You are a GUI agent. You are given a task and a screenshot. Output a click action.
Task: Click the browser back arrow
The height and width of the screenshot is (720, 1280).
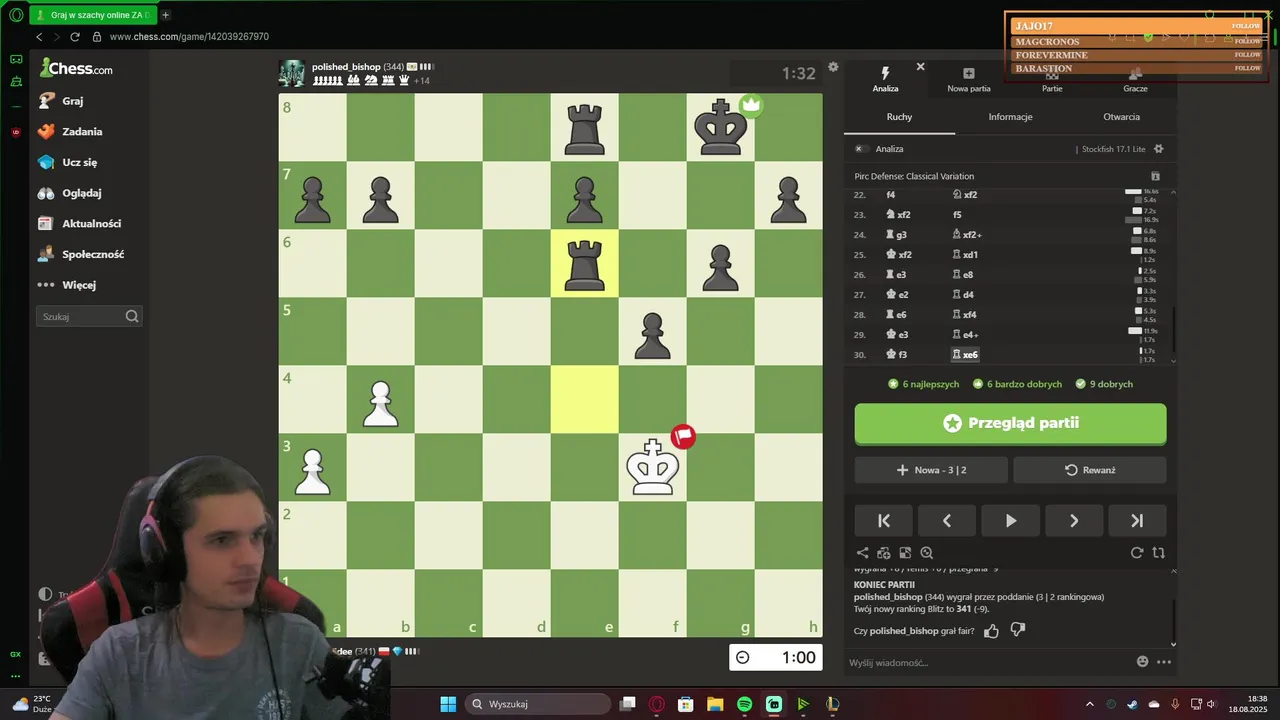click(39, 37)
